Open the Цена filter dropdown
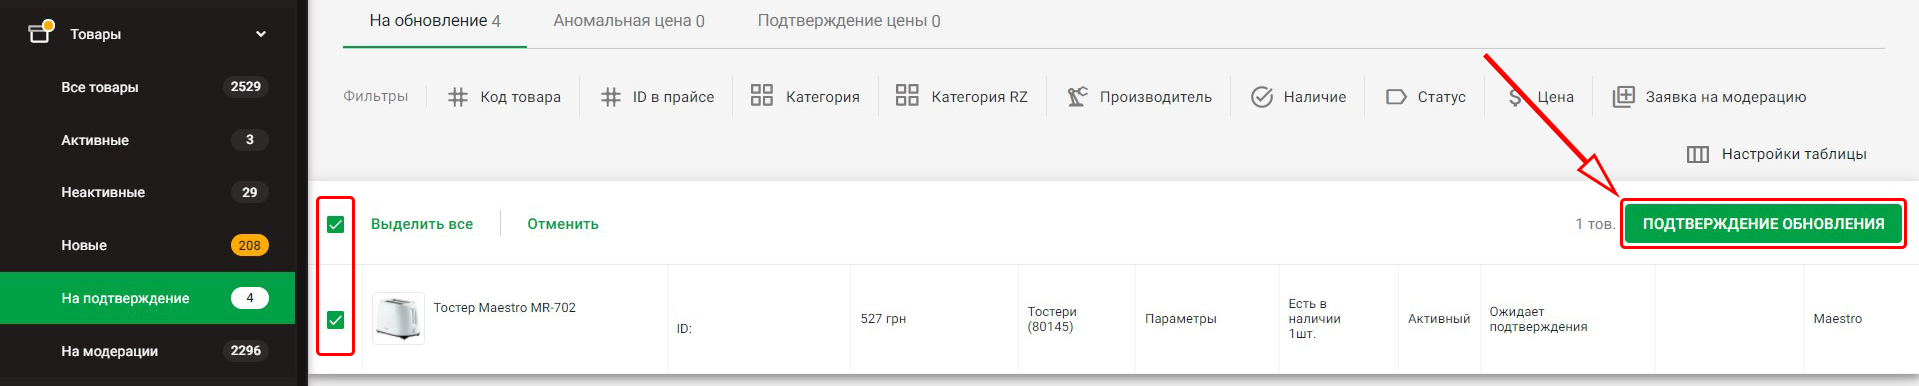This screenshot has width=1919, height=386. (1541, 97)
